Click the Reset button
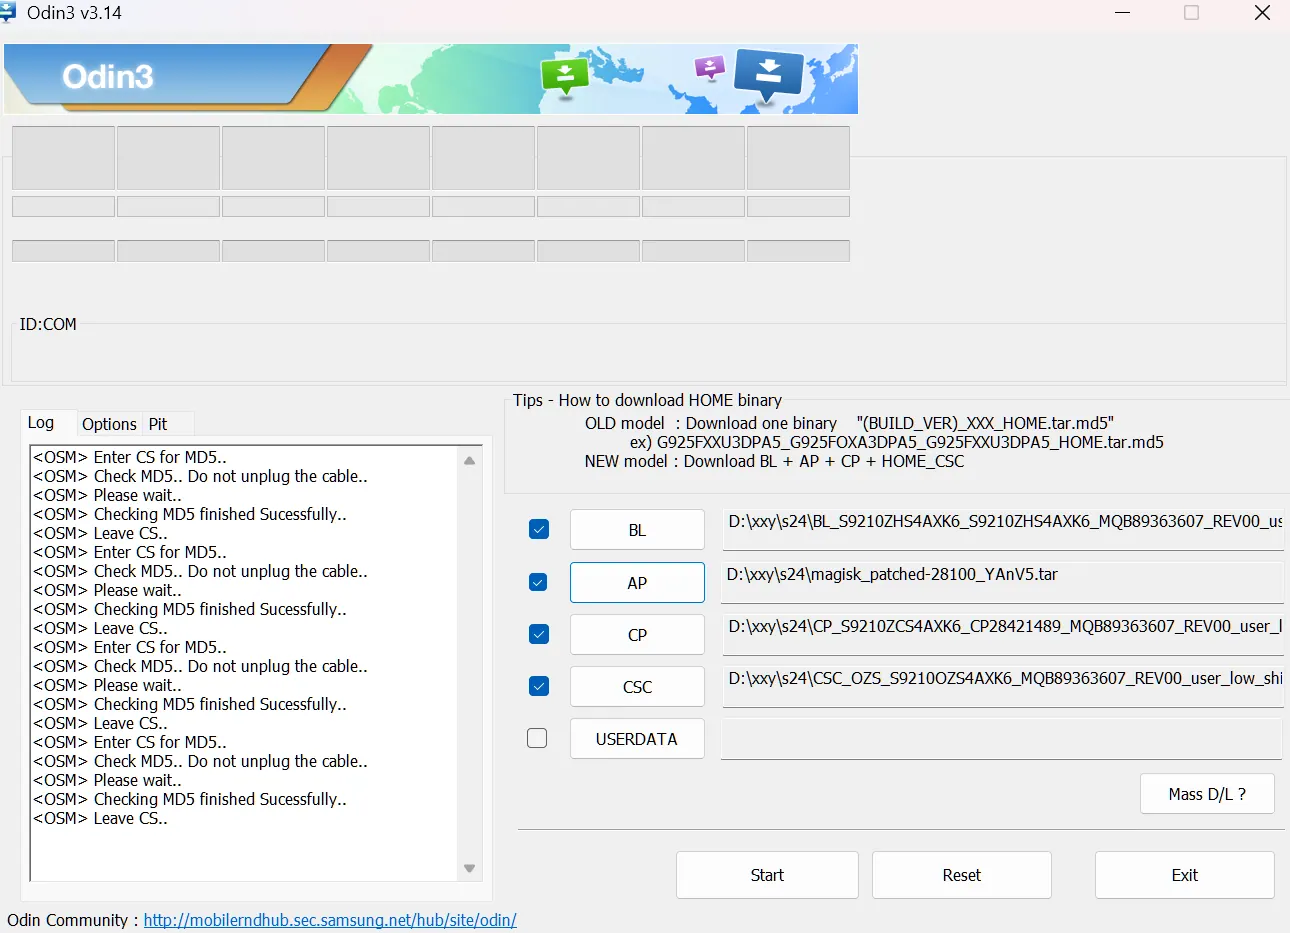The width and height of the screenshot is (1290, 933). point(961,875)
